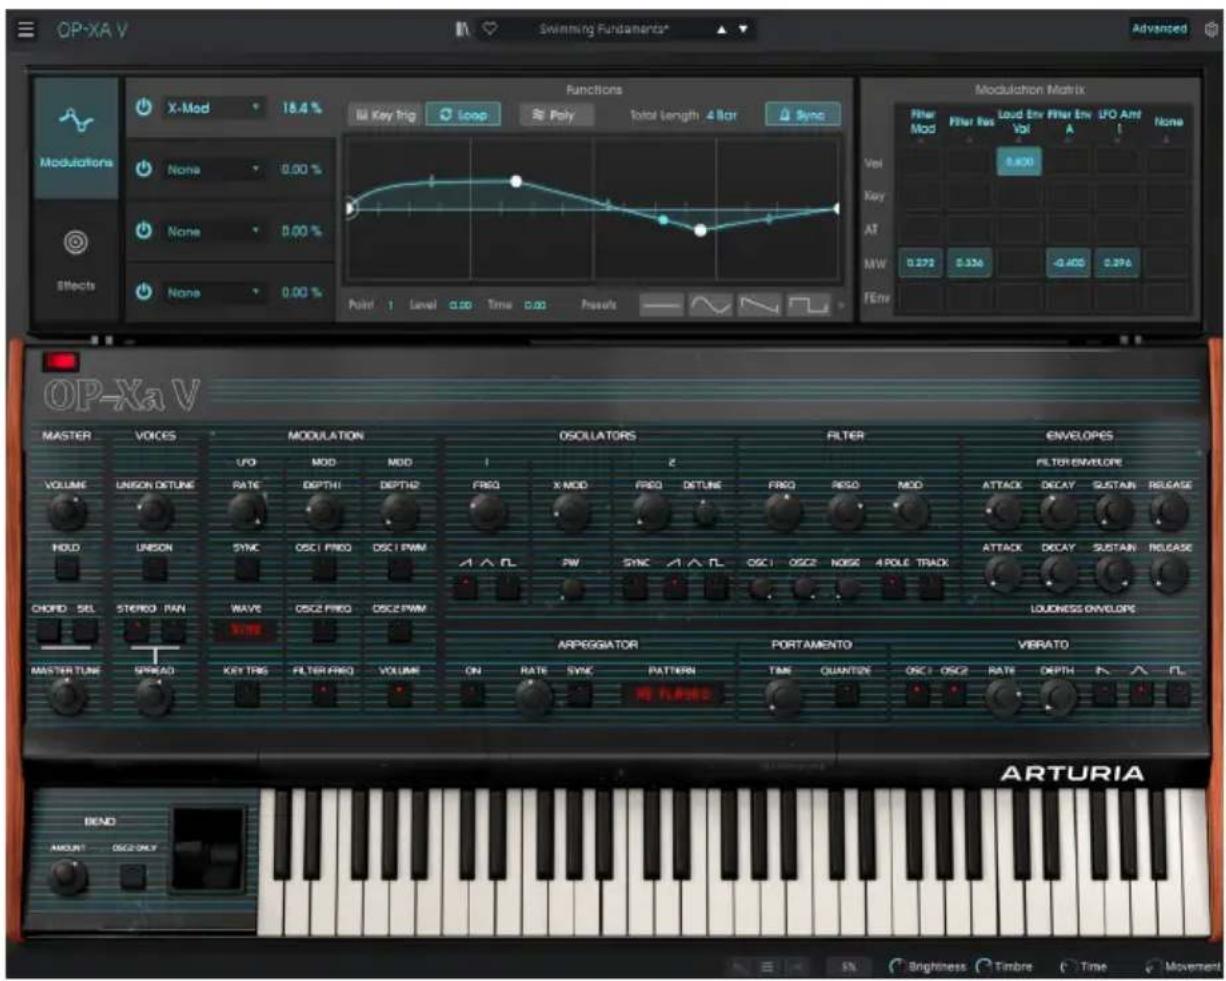Toggle OSC1 PWM modulation button

pyautogui.click(x=399, y=569)
